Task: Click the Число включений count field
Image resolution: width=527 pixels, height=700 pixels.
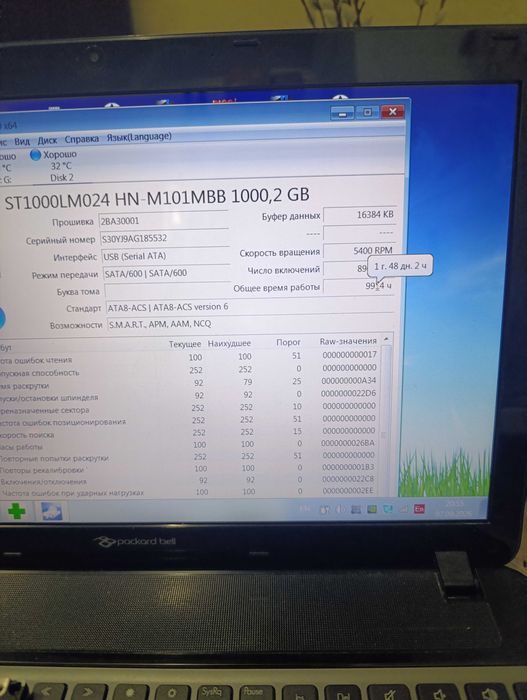Action: [346, 268]
